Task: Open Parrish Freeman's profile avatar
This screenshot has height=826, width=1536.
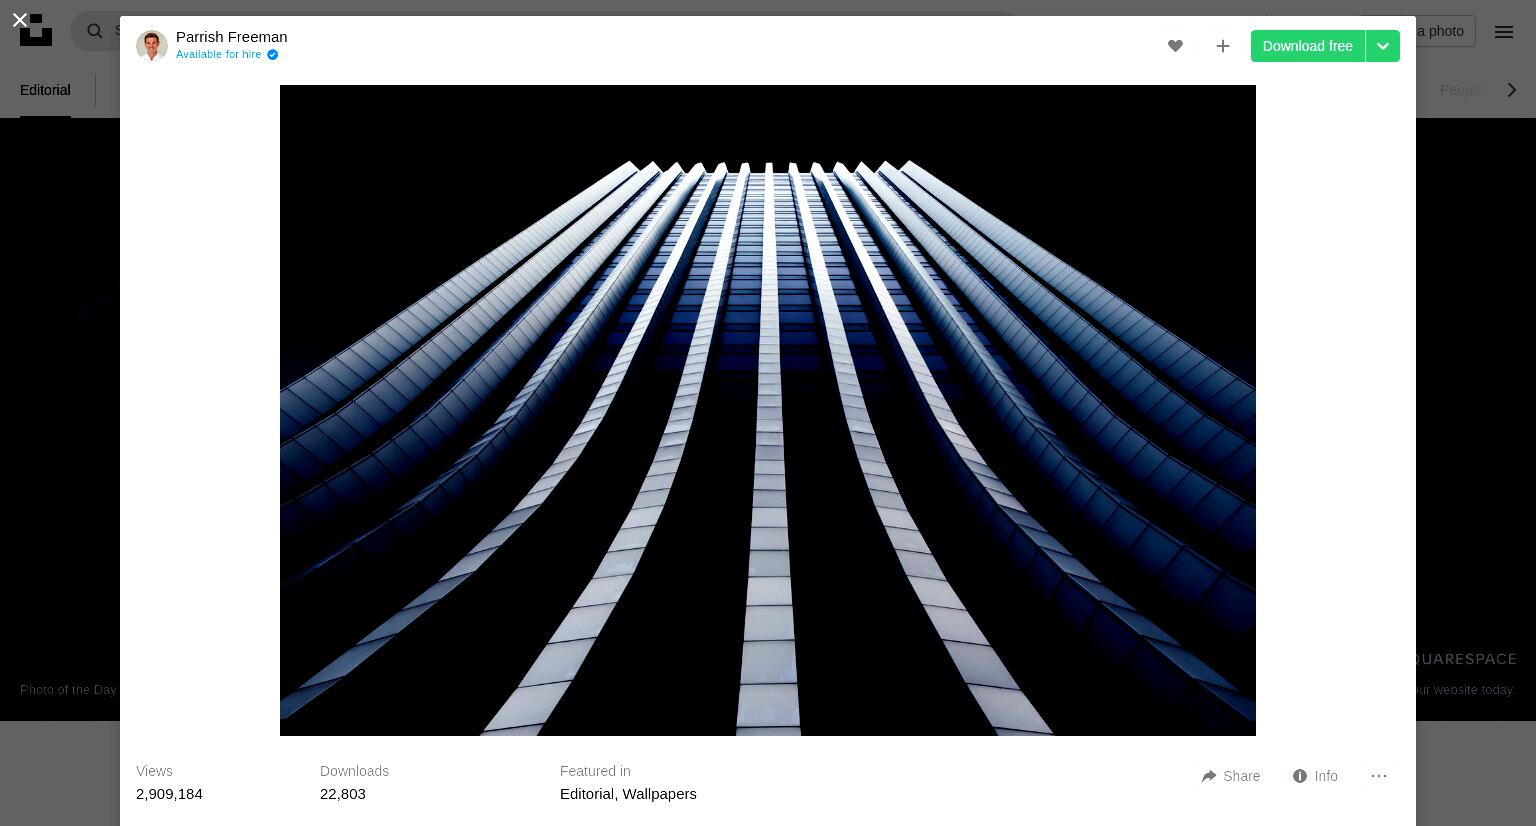Action: 152,45
